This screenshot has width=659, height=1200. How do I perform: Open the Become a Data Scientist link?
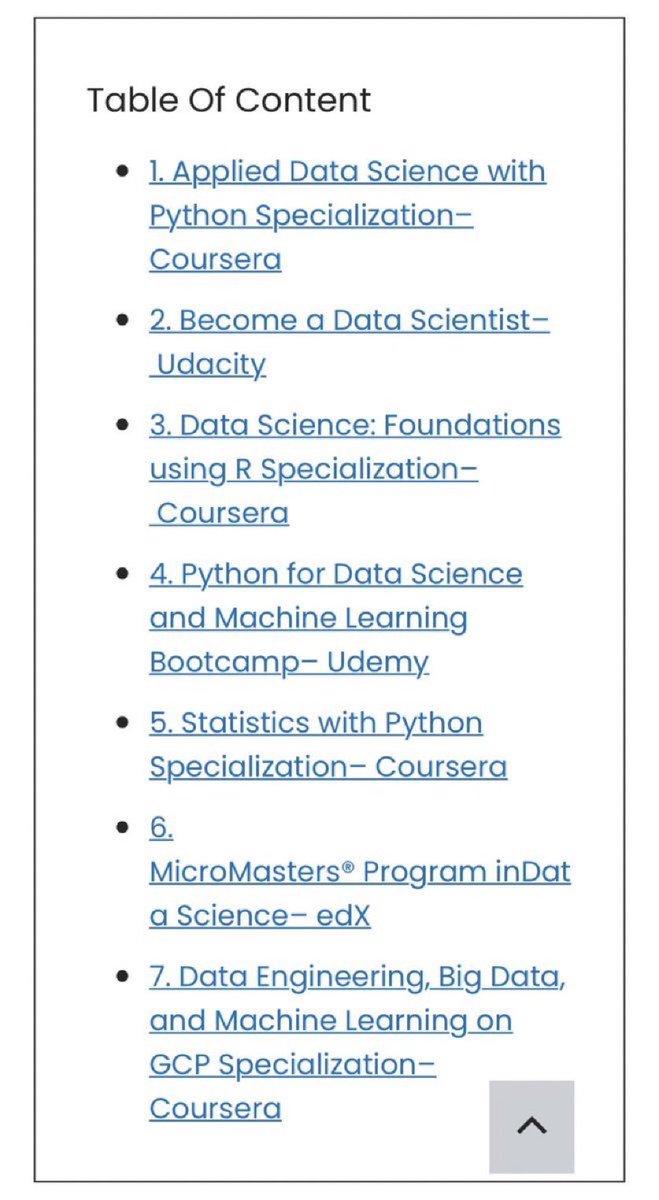click(350, 342)
